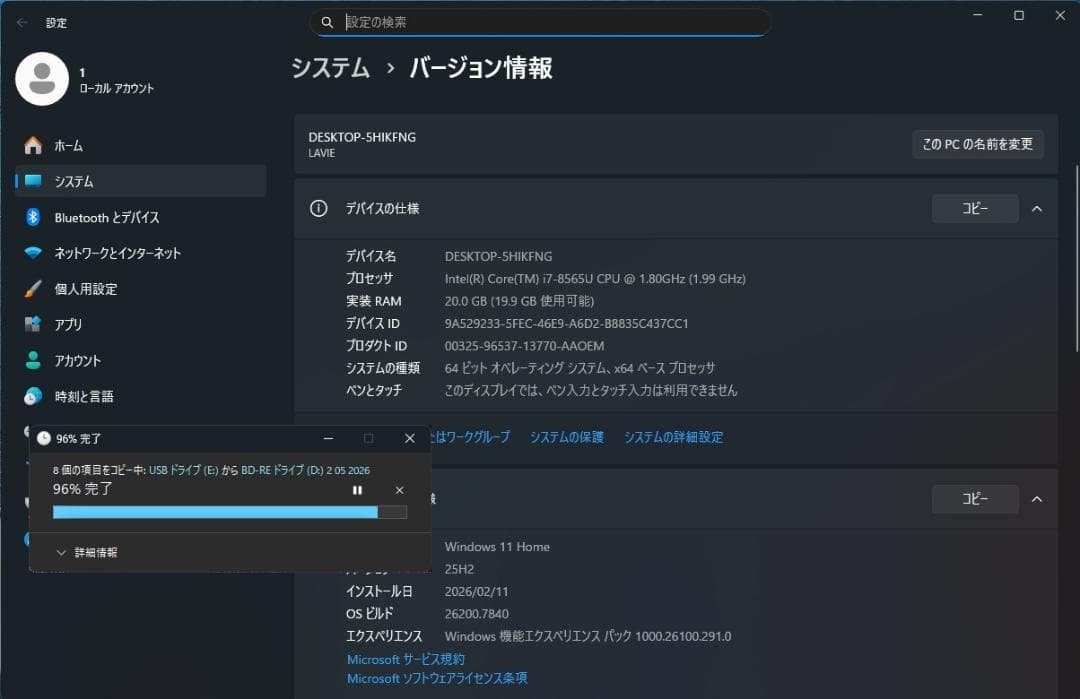1080x699 pixels.
Task: Click the copy progress bar
Action: (x=229, y=512)
